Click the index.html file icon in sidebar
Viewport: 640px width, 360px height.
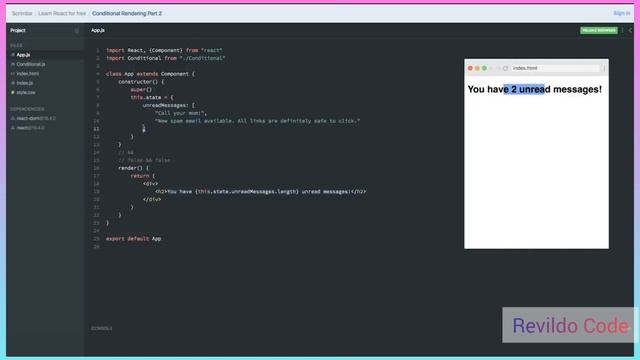(13, 73)
